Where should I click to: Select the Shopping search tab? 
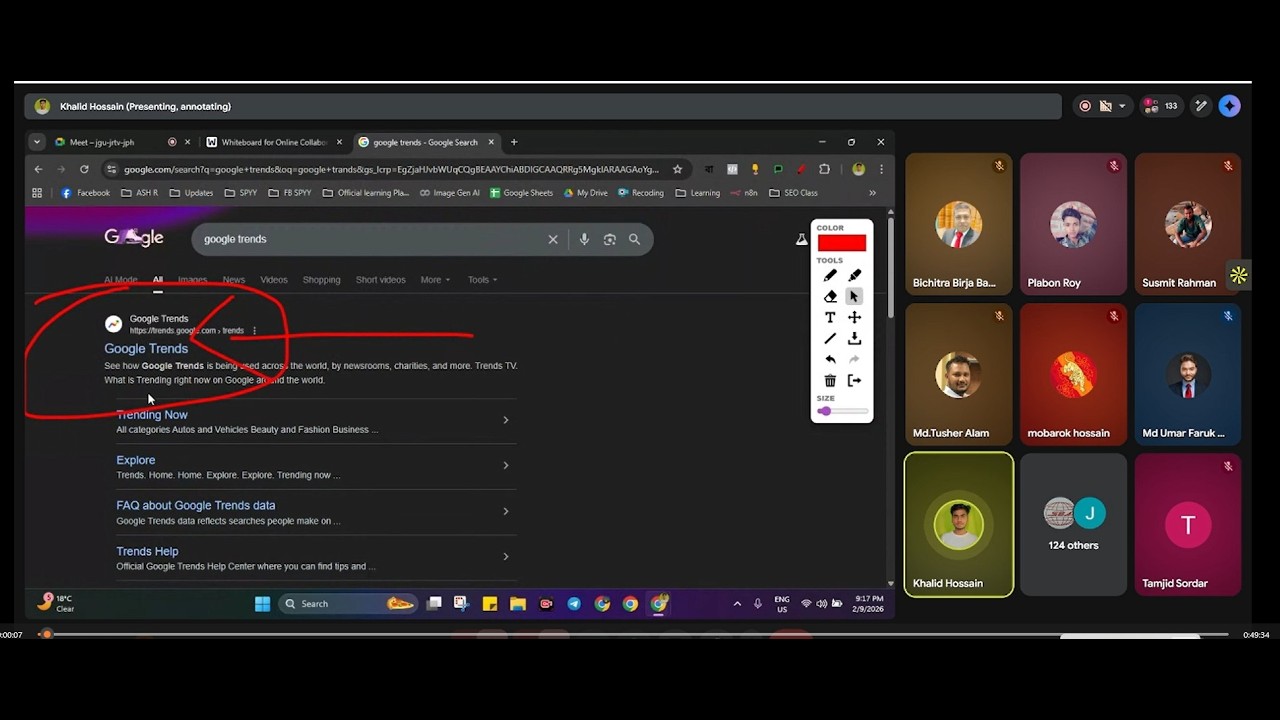(x=322, y=280)
